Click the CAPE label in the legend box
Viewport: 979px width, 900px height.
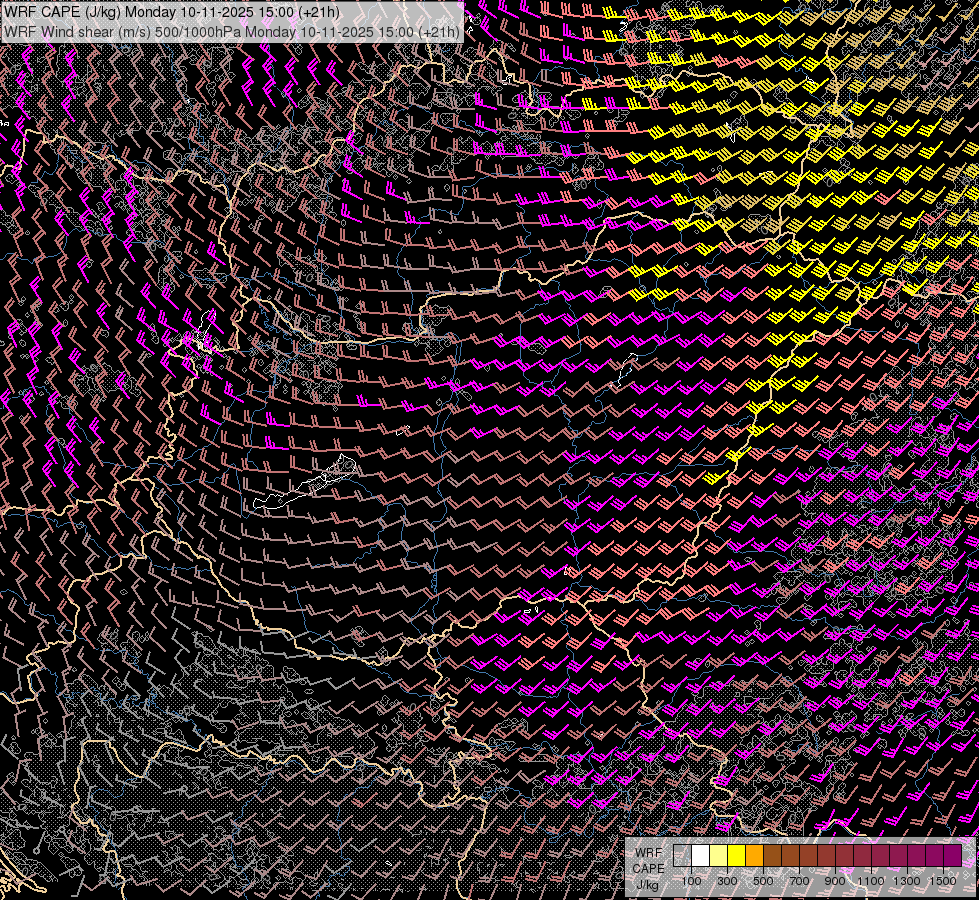[648, 869]
